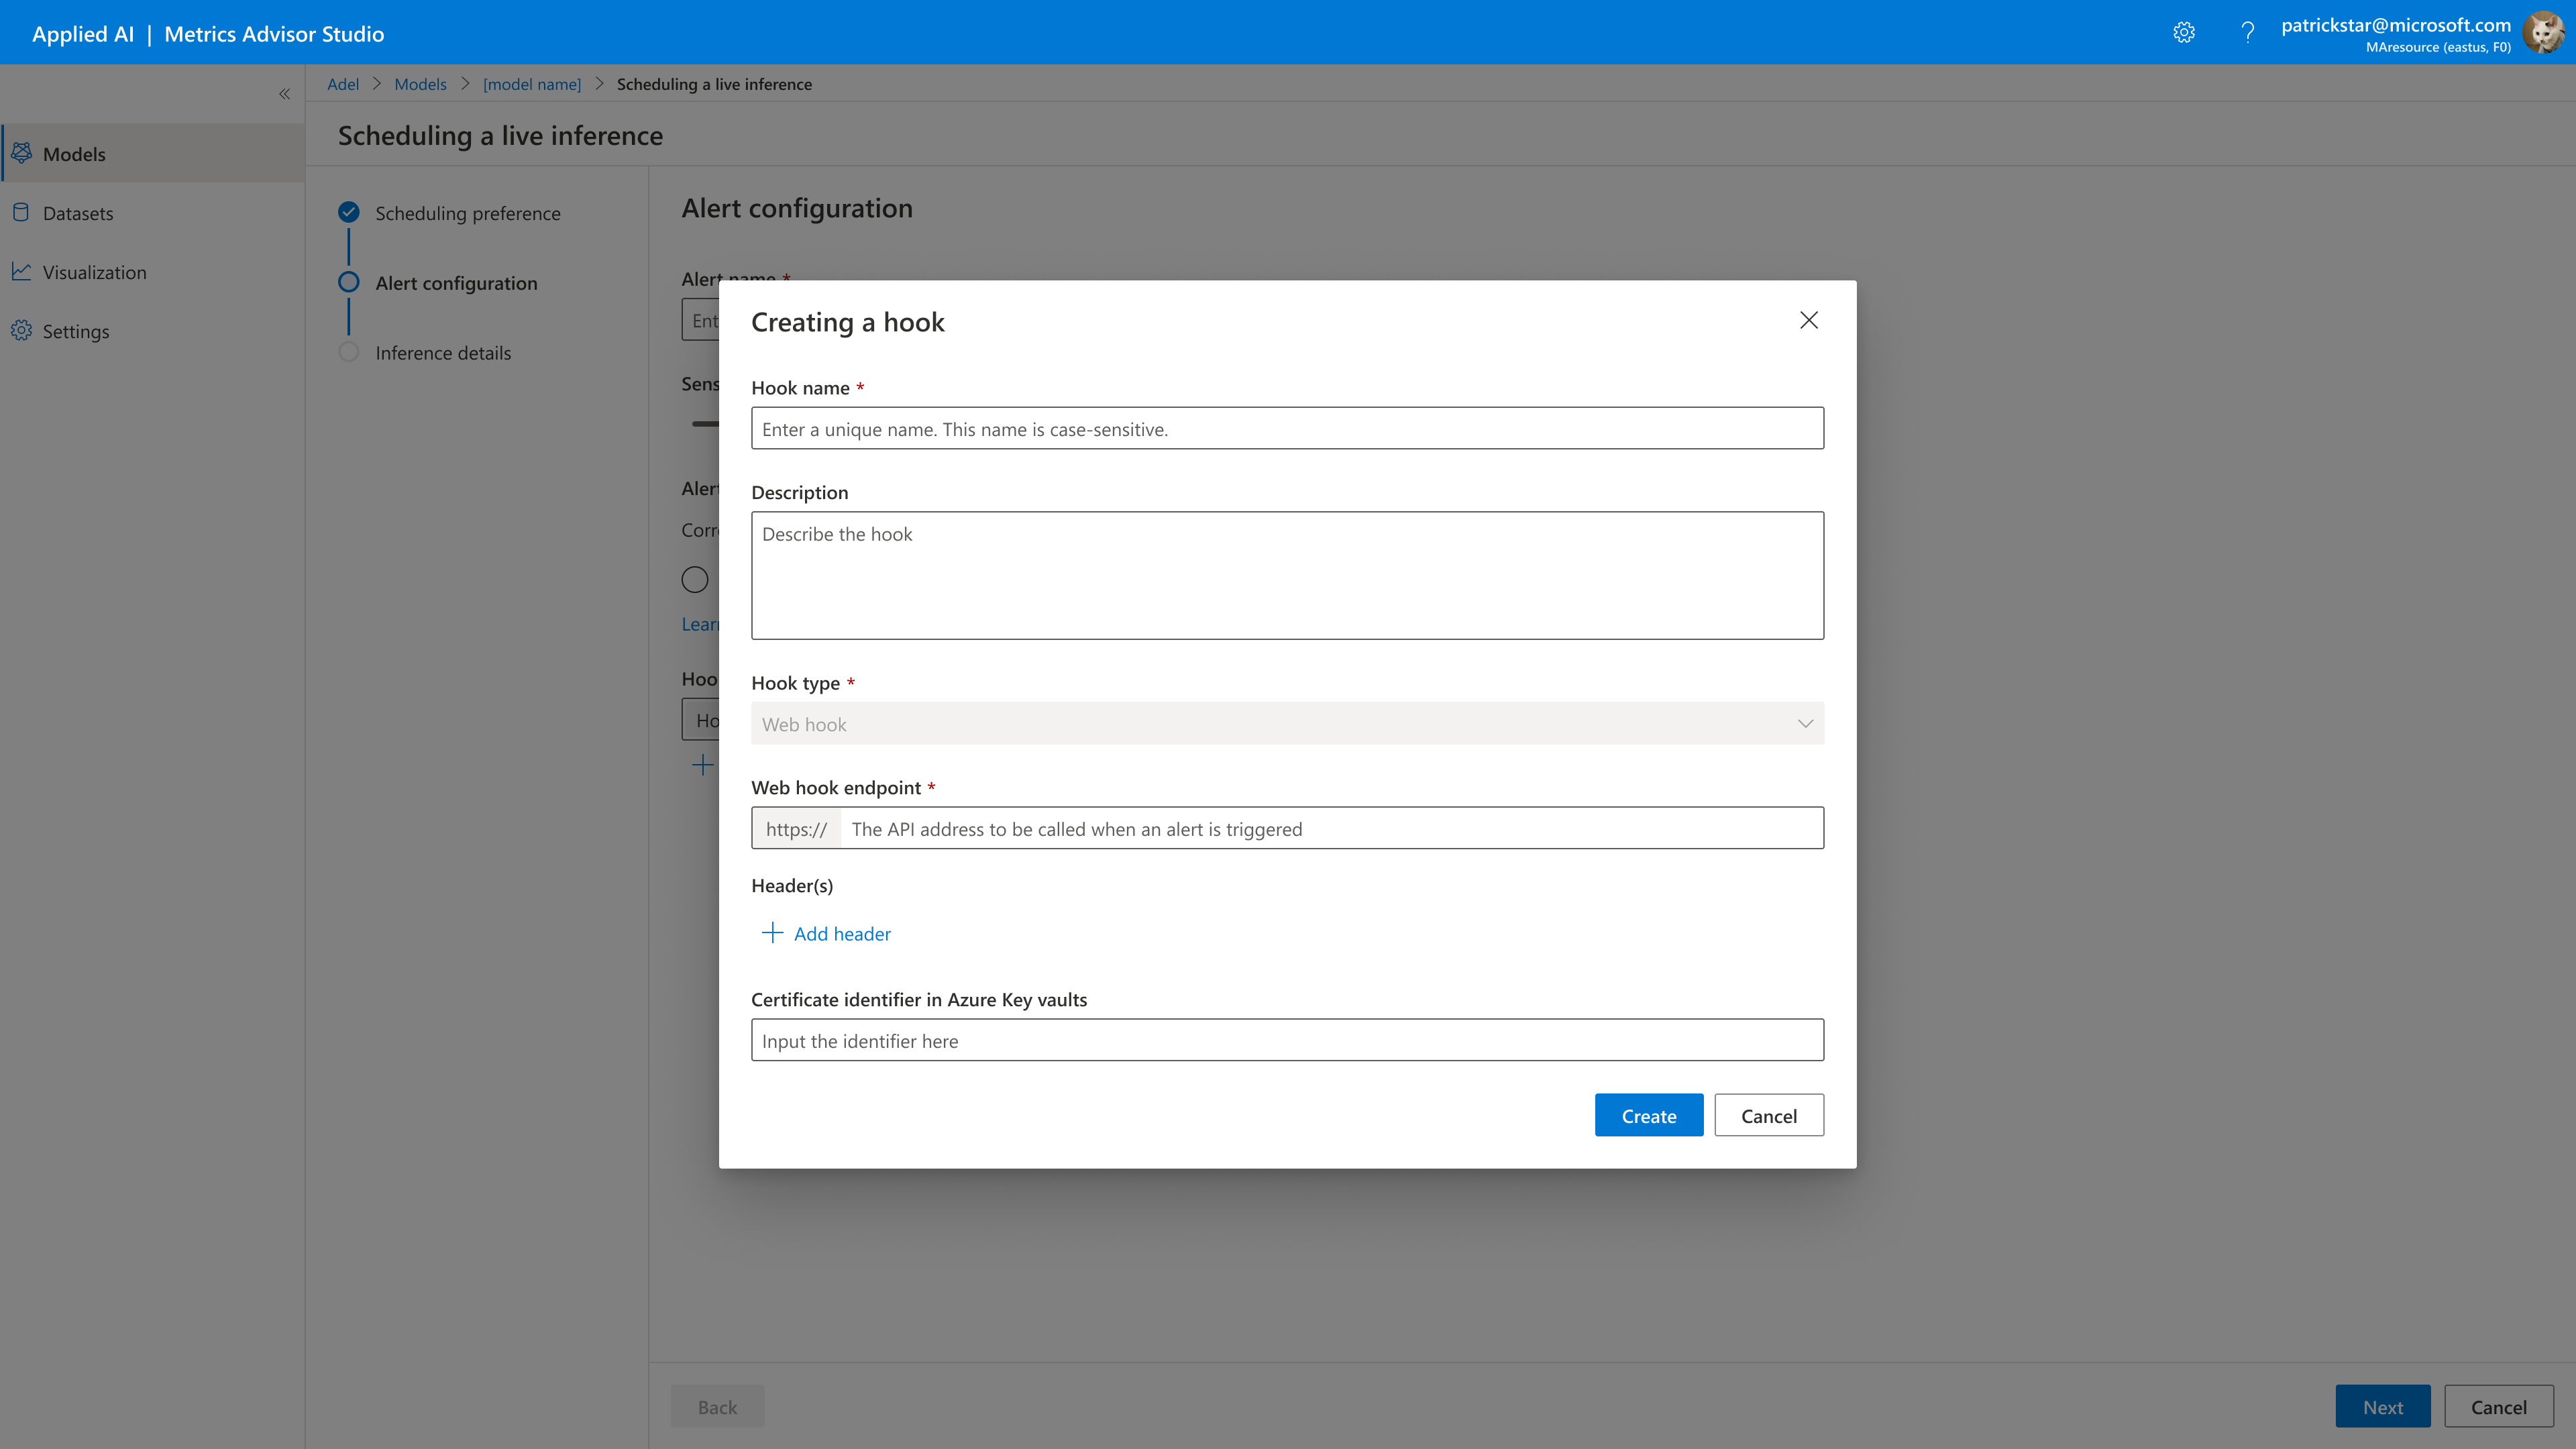This screenshot has height=1449, width=2576.
Task: Click the dialog's Cancel button
Action: click(x=1768, y=1115)
